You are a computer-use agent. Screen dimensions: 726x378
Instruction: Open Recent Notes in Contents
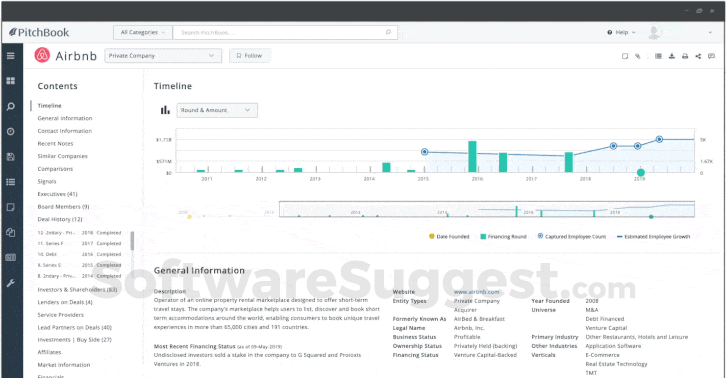[x=56, y=144]
